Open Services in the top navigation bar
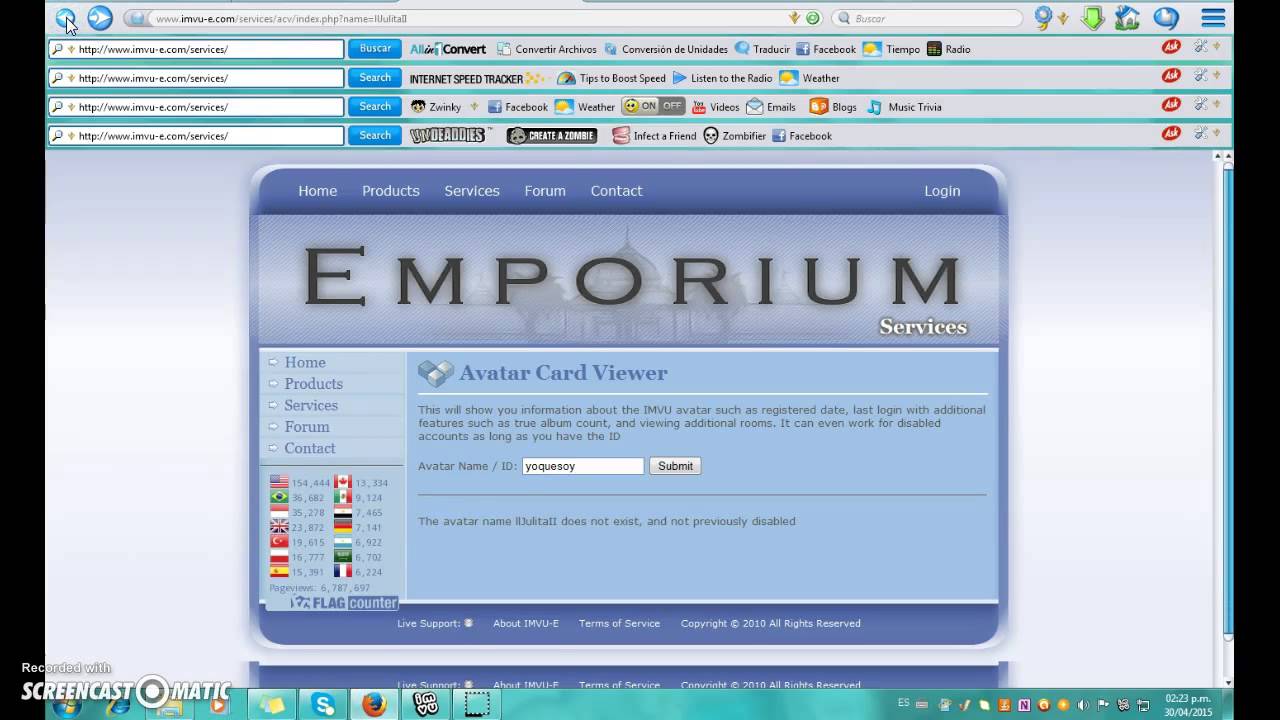1280x720 pixels. pos(472,191)
